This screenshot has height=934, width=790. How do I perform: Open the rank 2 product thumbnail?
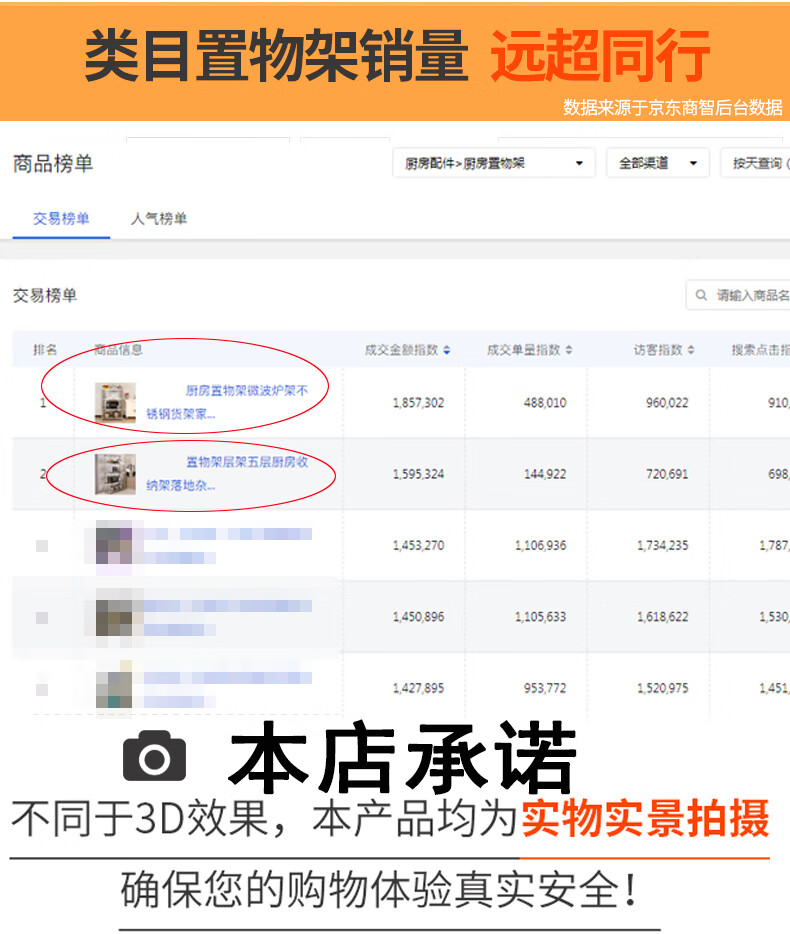tap(115, 474)
